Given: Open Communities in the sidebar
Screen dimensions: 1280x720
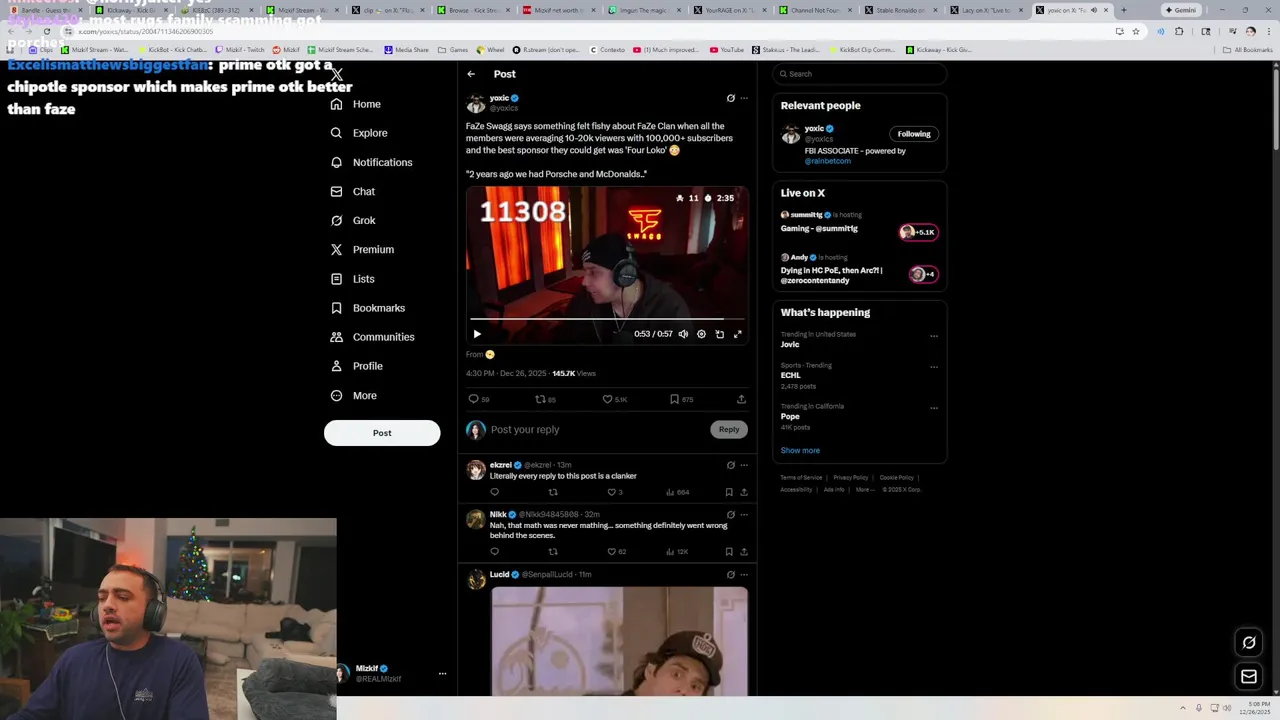Looking at the screenshot, I should click(372, 337).
